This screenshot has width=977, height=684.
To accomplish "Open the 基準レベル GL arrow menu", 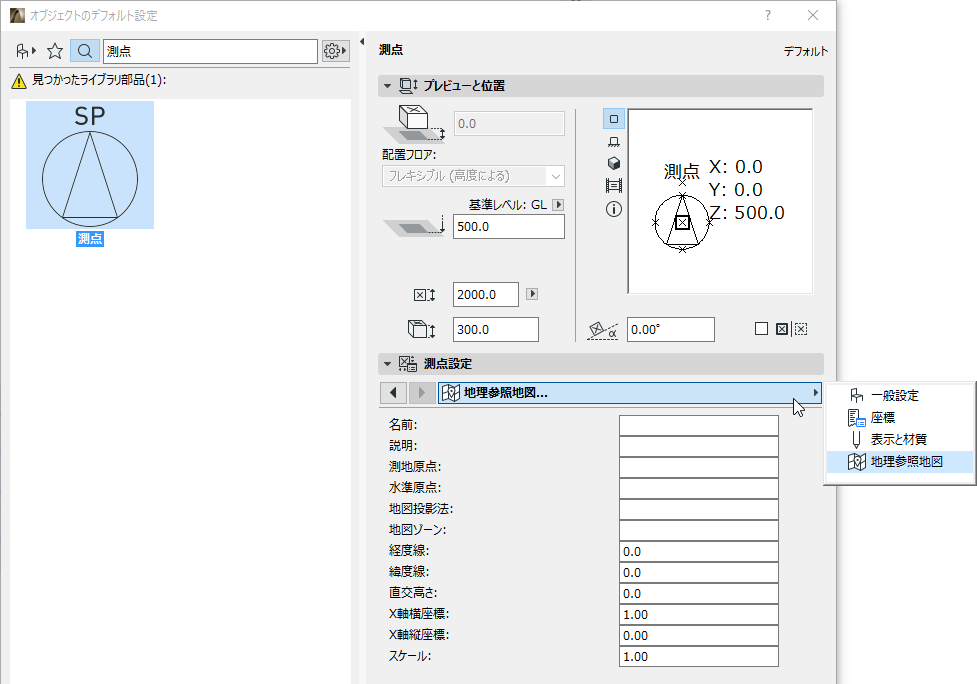I will 558,204.
